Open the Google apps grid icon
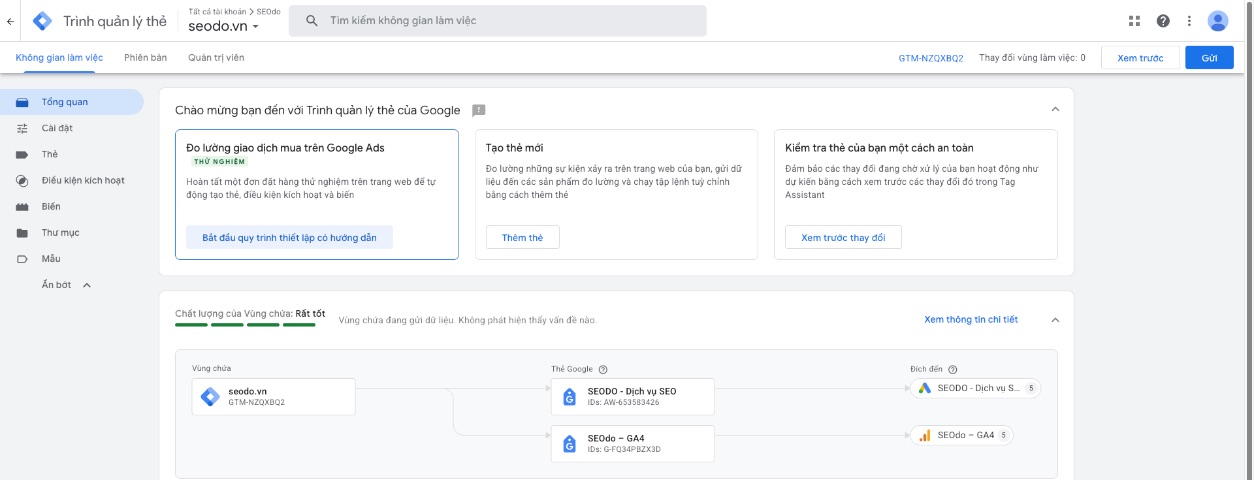Image resolution: width=1254 pixels, height=480 pixels. coord(1134,21)
